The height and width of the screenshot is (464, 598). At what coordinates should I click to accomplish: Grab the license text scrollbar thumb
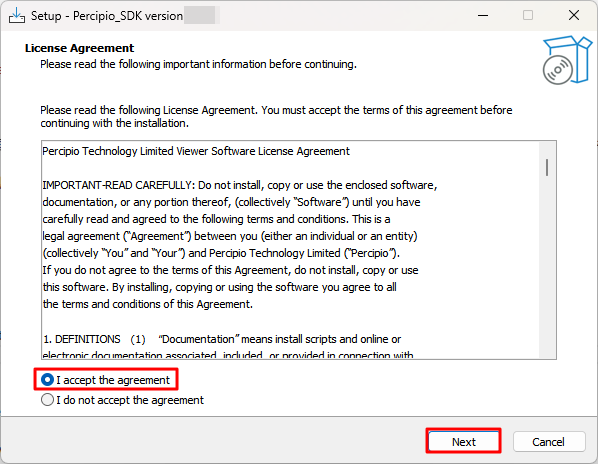pos(547,167)
